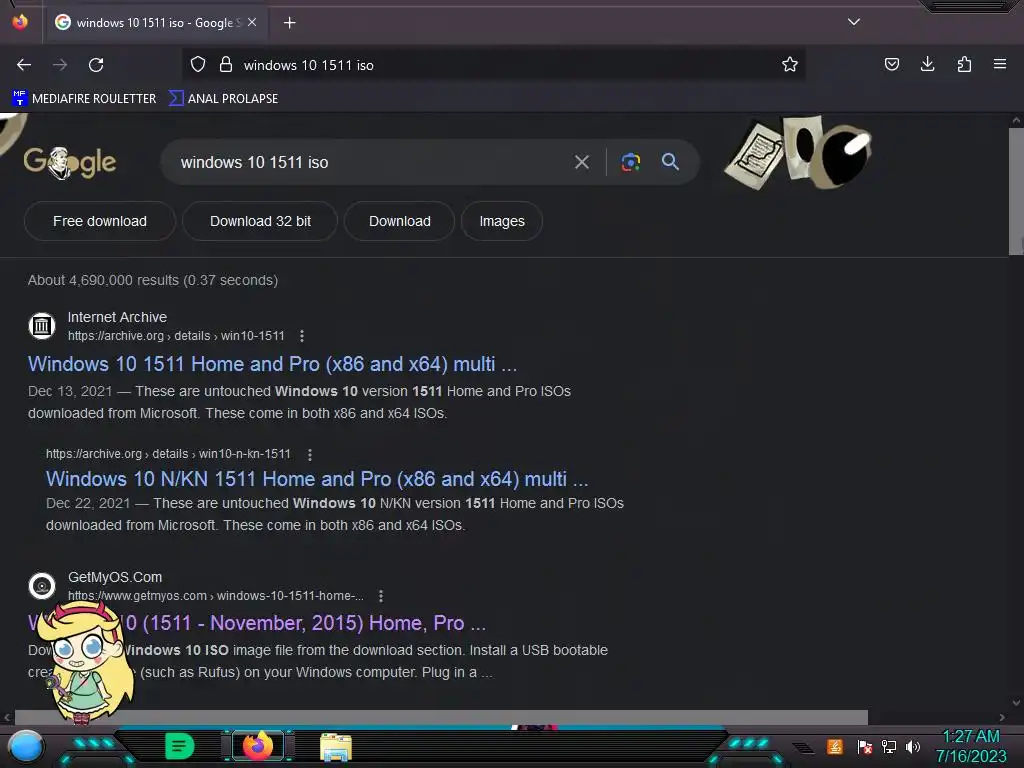Click the Google doodle logo
The height and width of the screenshot is (768, 1024).
pyautogui.click(x=69, y=162)
